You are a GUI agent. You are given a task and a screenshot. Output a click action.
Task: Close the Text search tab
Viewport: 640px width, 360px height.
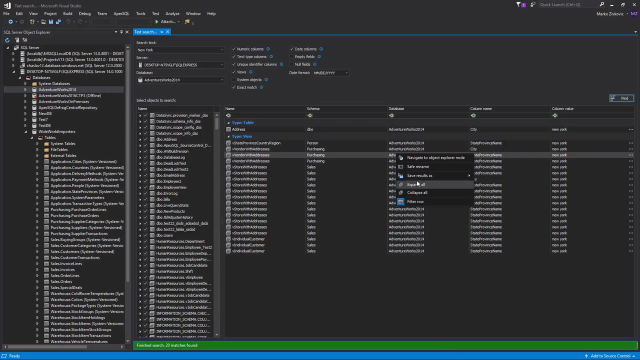(x=167, y=32)
